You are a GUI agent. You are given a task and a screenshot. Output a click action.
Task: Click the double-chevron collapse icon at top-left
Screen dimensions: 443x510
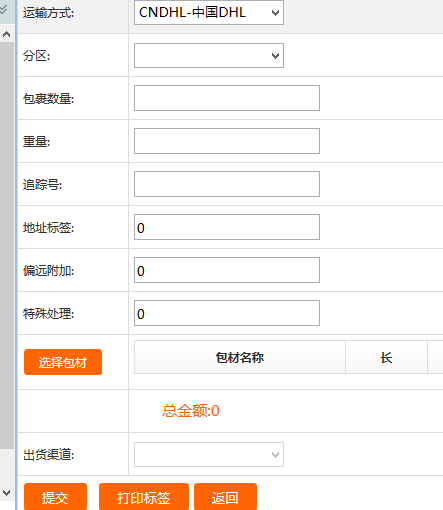click(3, 9)
